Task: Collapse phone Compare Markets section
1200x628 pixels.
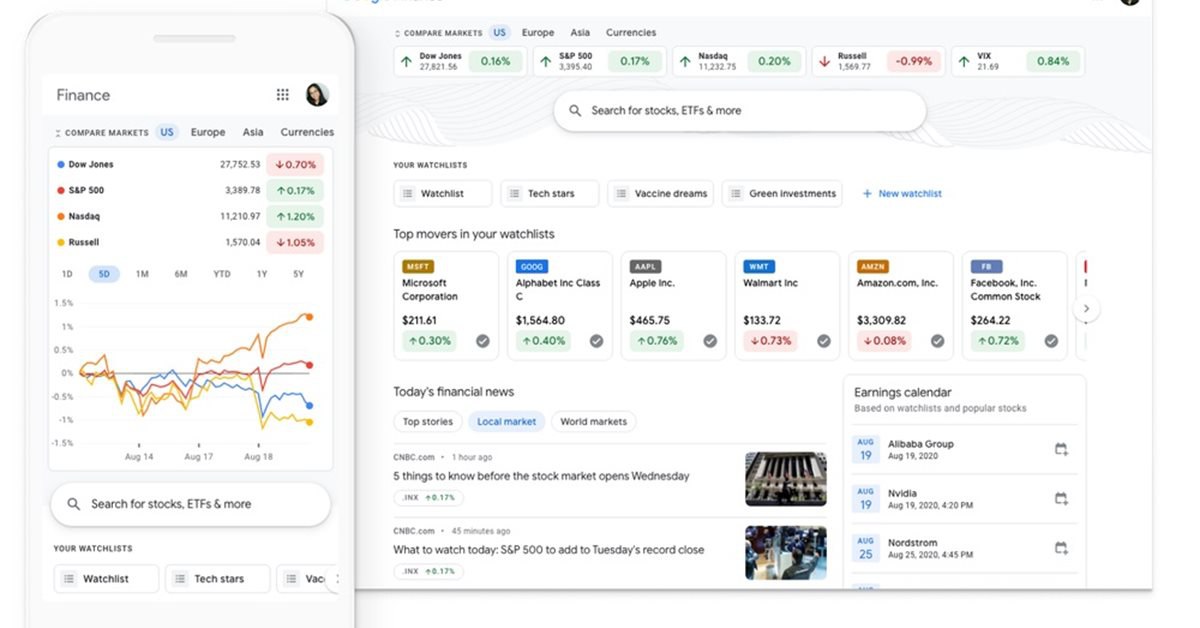Action: click(x=57, y=132)
